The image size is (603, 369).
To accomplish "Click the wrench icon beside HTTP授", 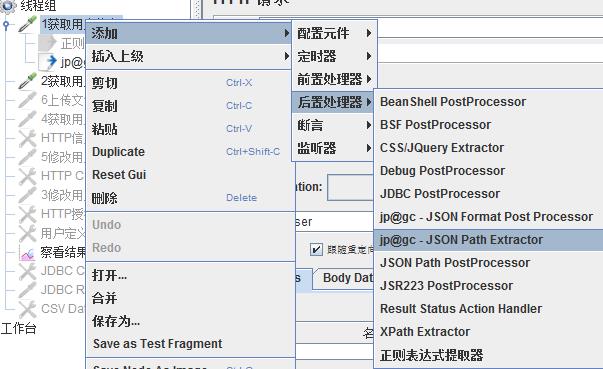I will point(28,214).
